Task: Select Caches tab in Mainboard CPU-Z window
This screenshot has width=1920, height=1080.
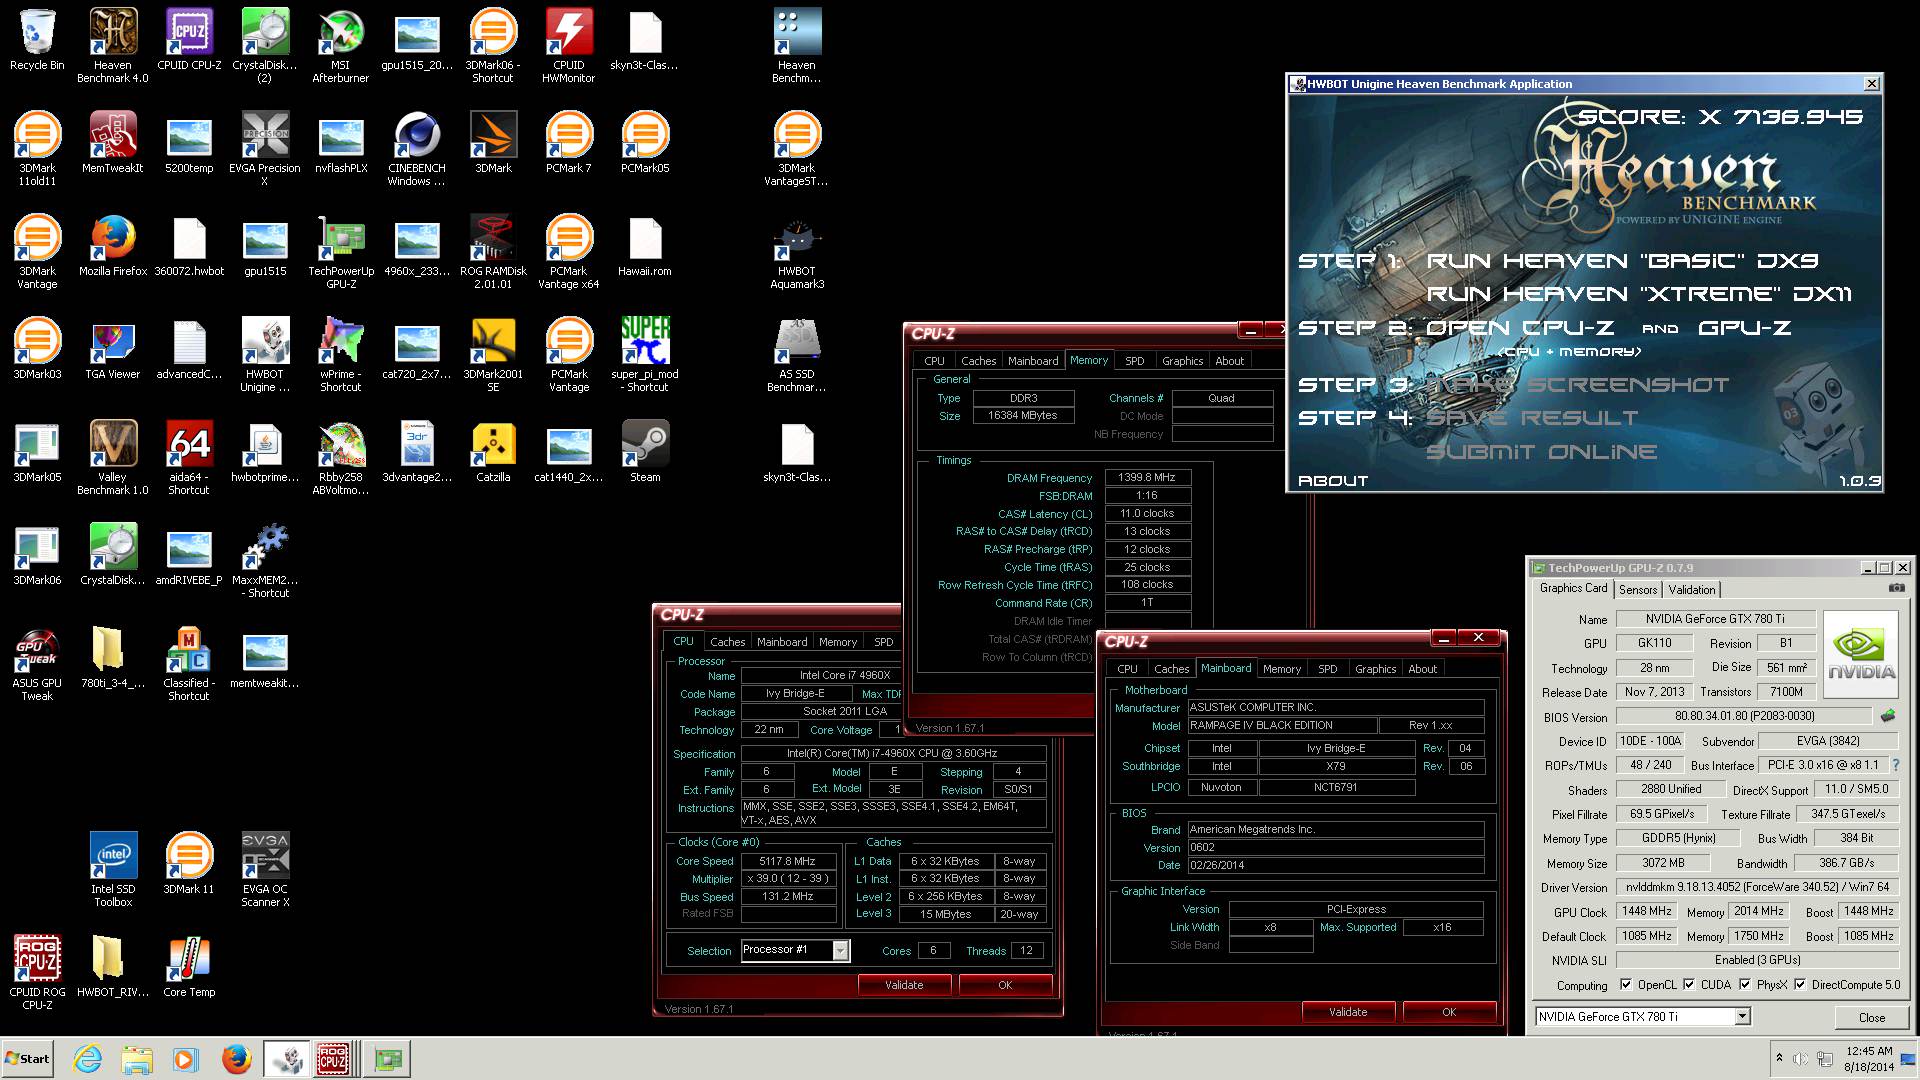Action: (1171, 669)
